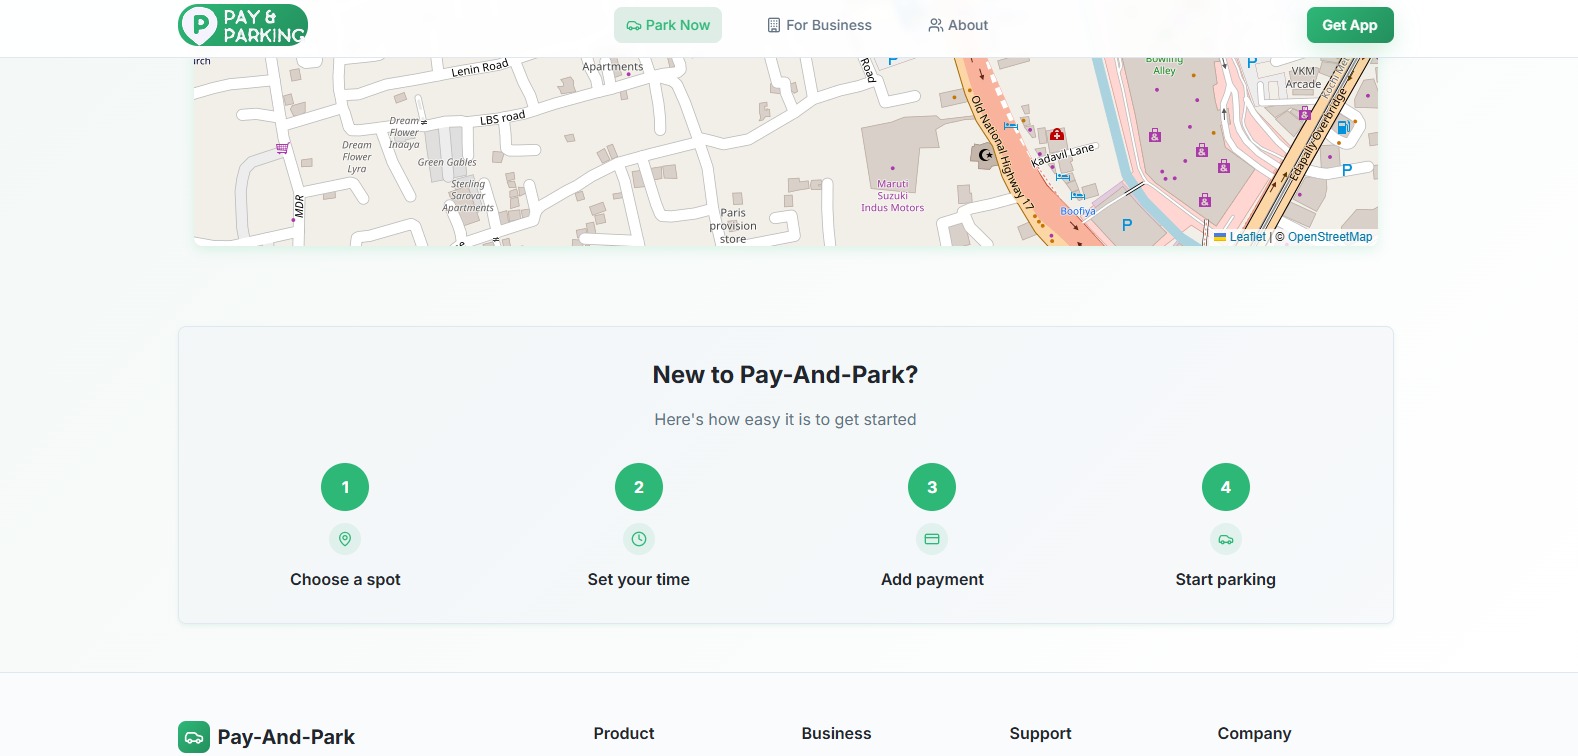This screenshot has height=756, width=1578.
Task: Click the Dream Flower Lyra map label
Action: [357, 157]
